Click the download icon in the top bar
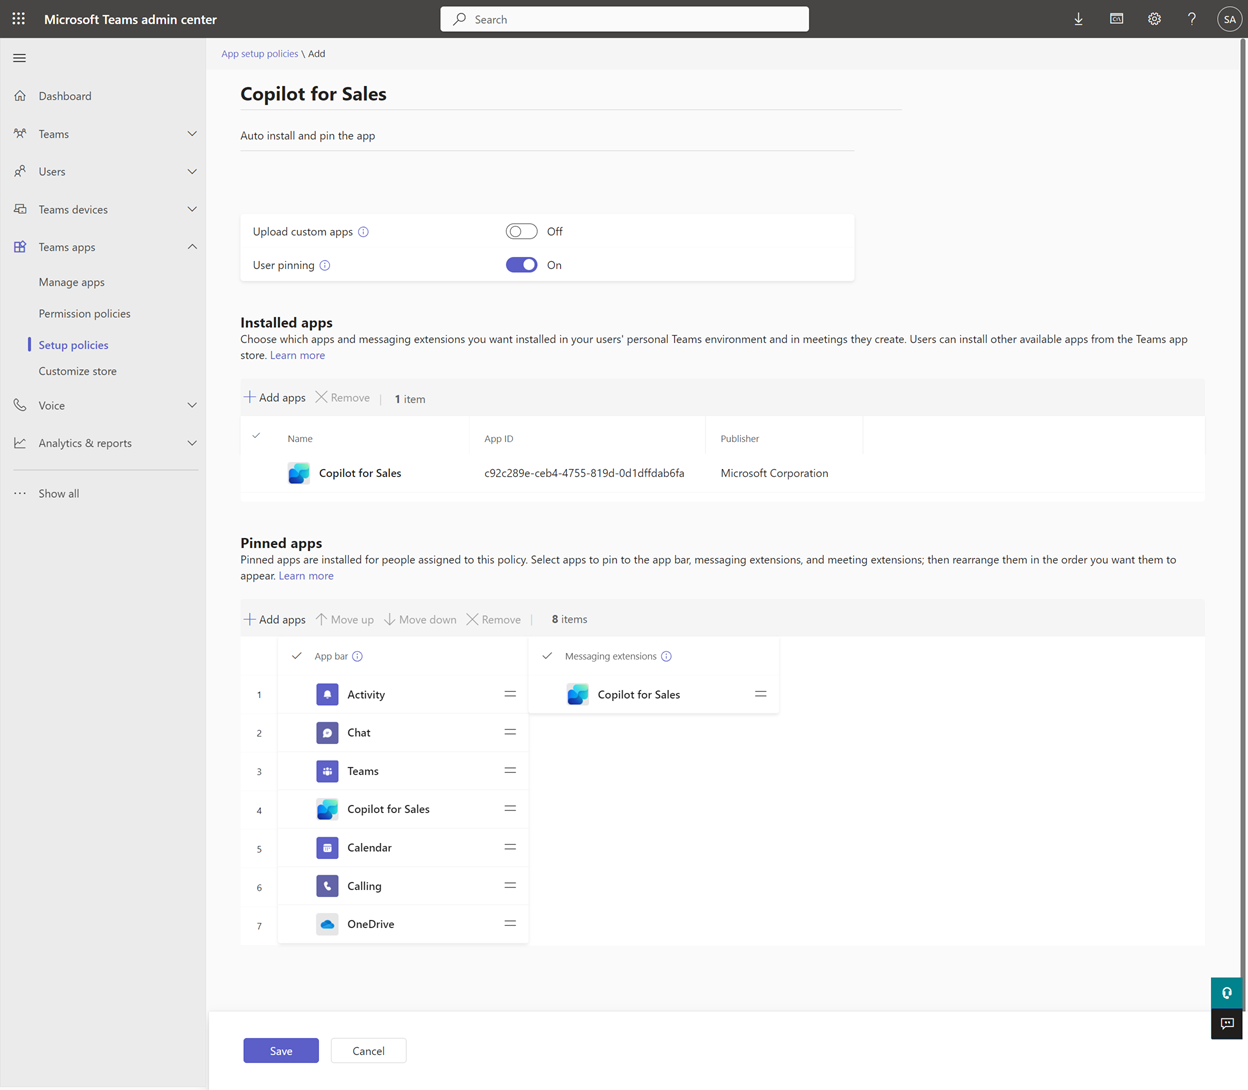 pos(1078,18)
